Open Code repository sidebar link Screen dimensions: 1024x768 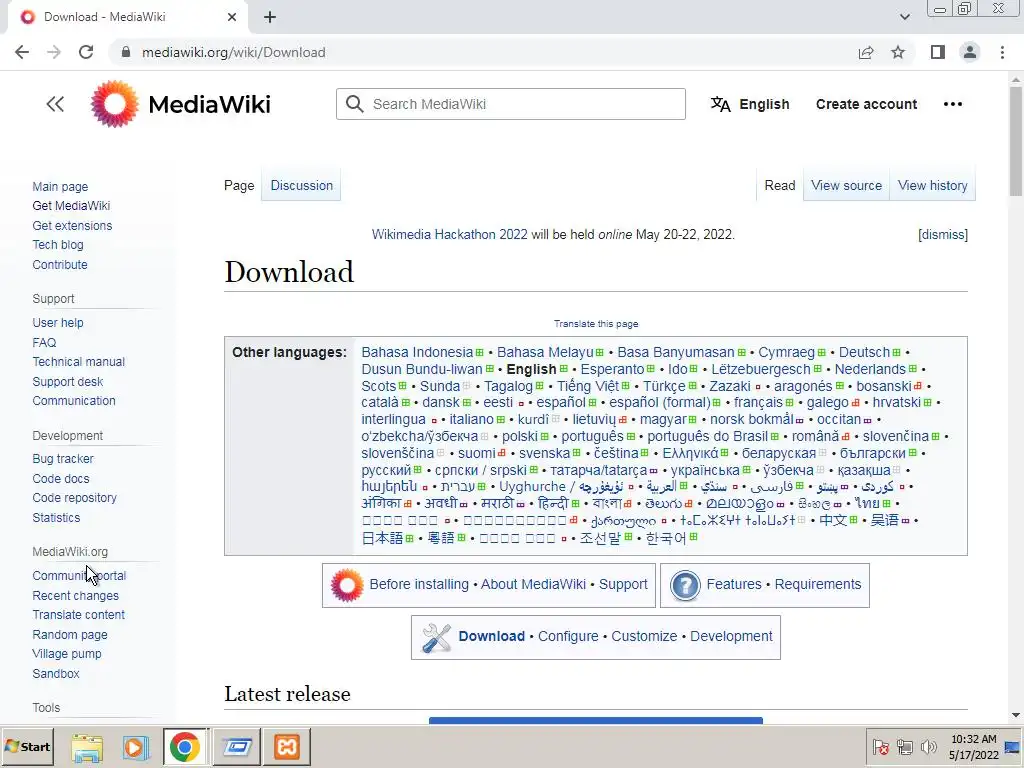pyautogui.click(x=74, y=498)
